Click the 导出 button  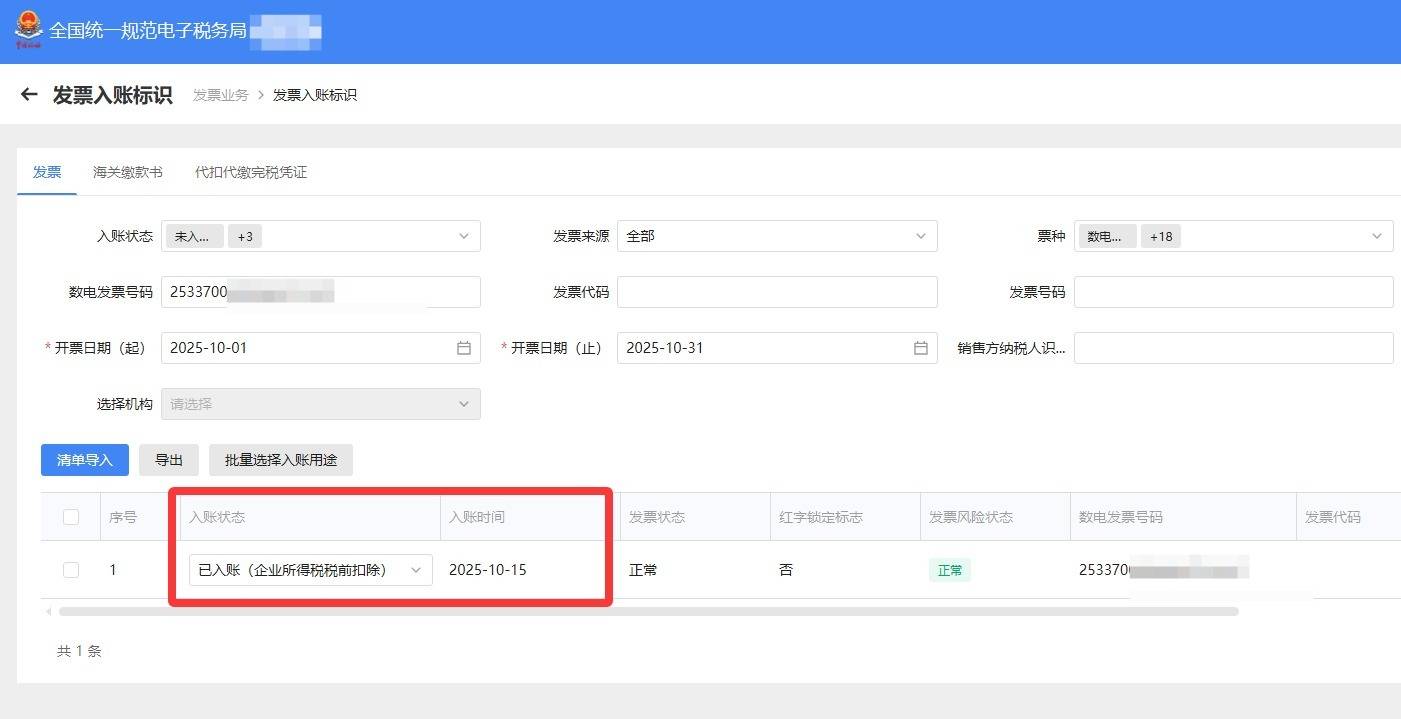[169, 460]
